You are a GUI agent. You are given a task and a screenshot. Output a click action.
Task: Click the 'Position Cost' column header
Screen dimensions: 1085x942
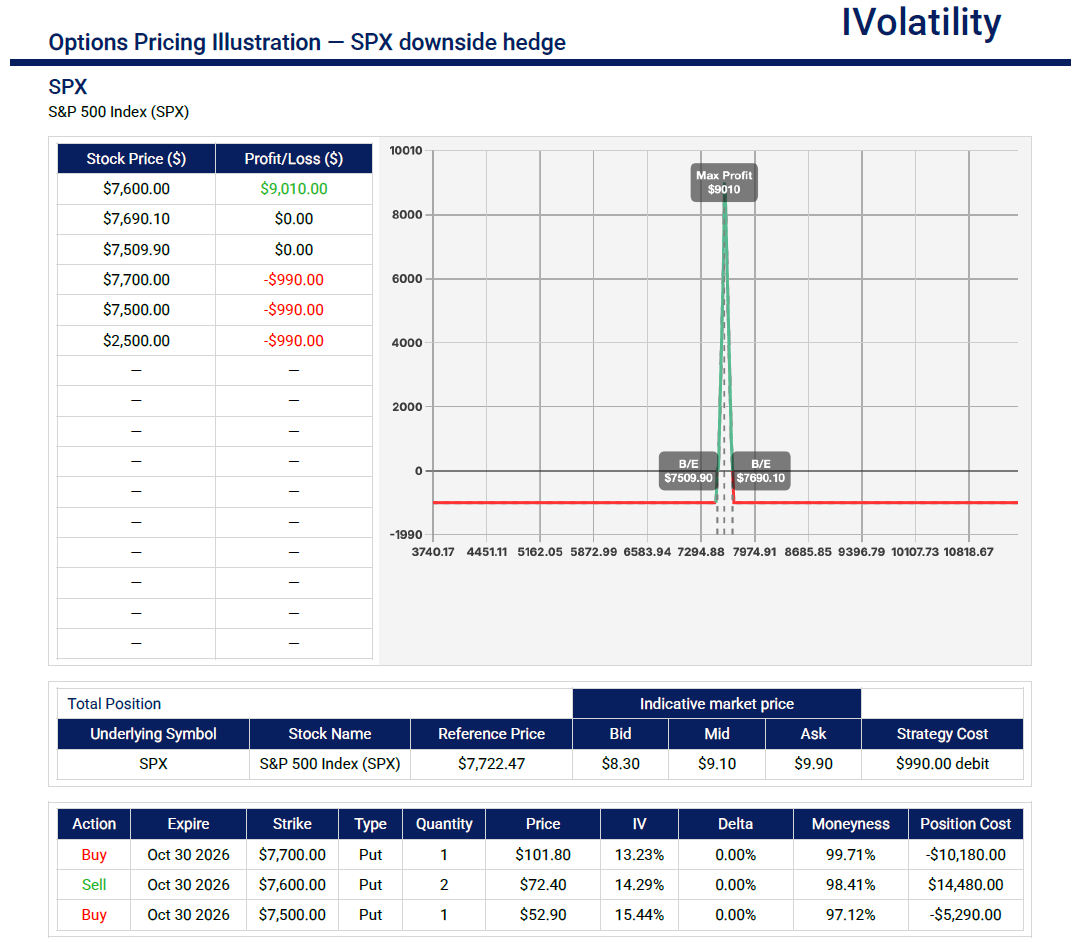(965, 824)
